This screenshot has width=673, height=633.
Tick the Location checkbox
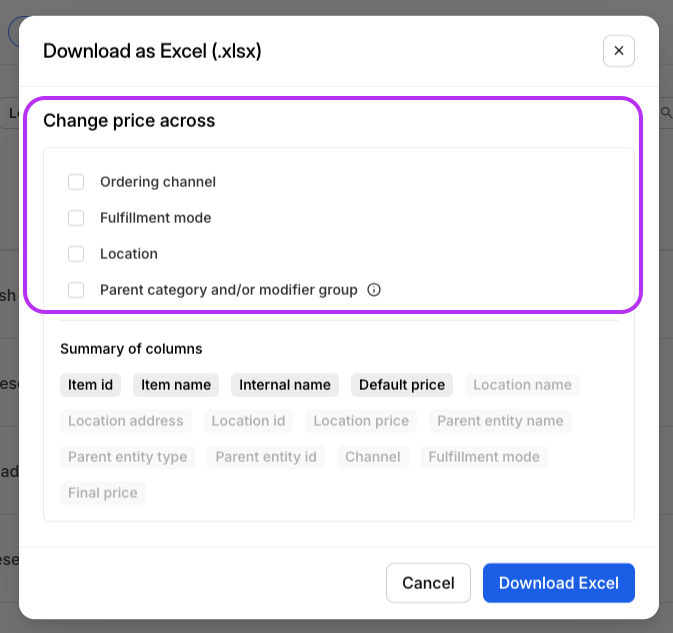[76, 254]
